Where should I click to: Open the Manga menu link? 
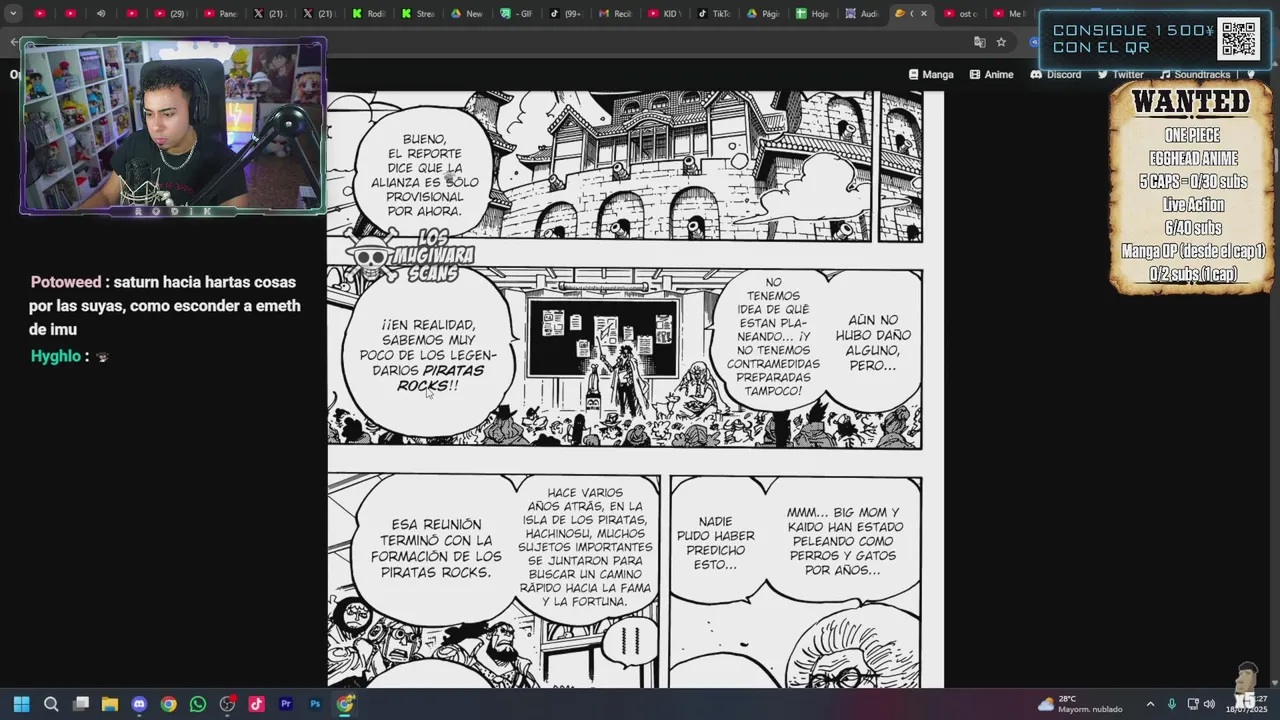pos(930,74)
